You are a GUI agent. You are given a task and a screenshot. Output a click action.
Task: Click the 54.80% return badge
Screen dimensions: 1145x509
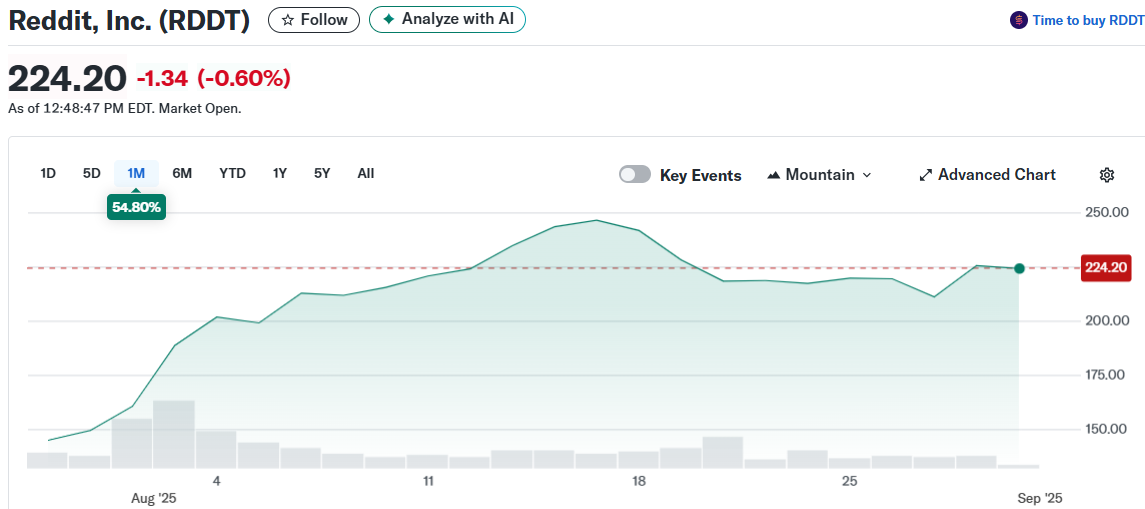point(137,207)
